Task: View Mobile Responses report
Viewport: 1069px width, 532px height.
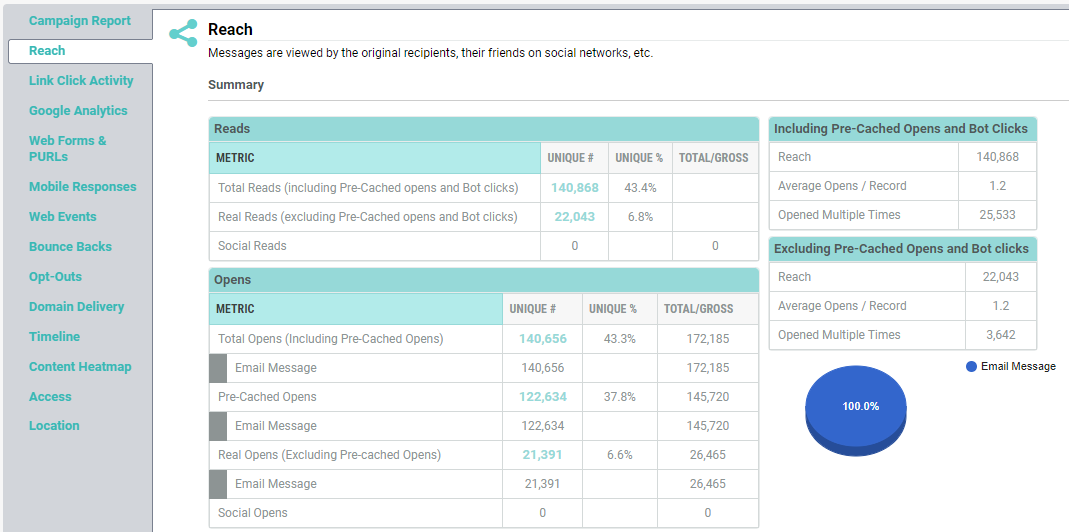Action: click(82, 187)
